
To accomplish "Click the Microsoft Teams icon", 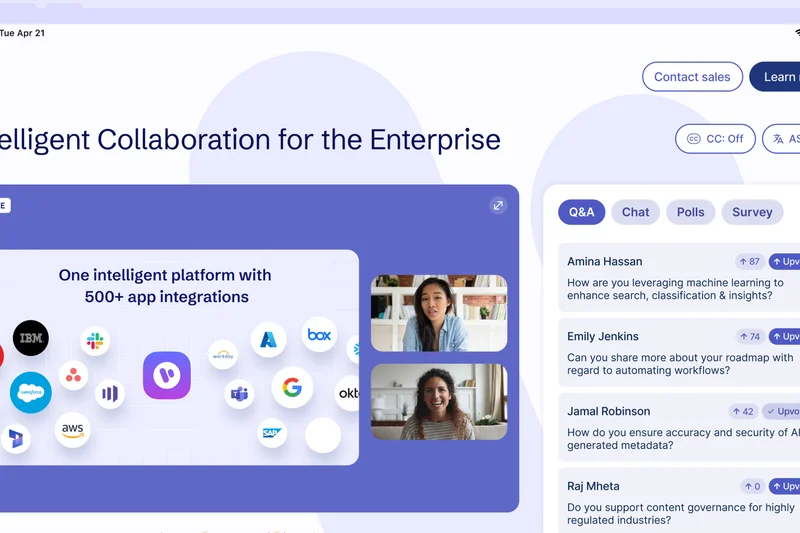I will click(239, 394).
